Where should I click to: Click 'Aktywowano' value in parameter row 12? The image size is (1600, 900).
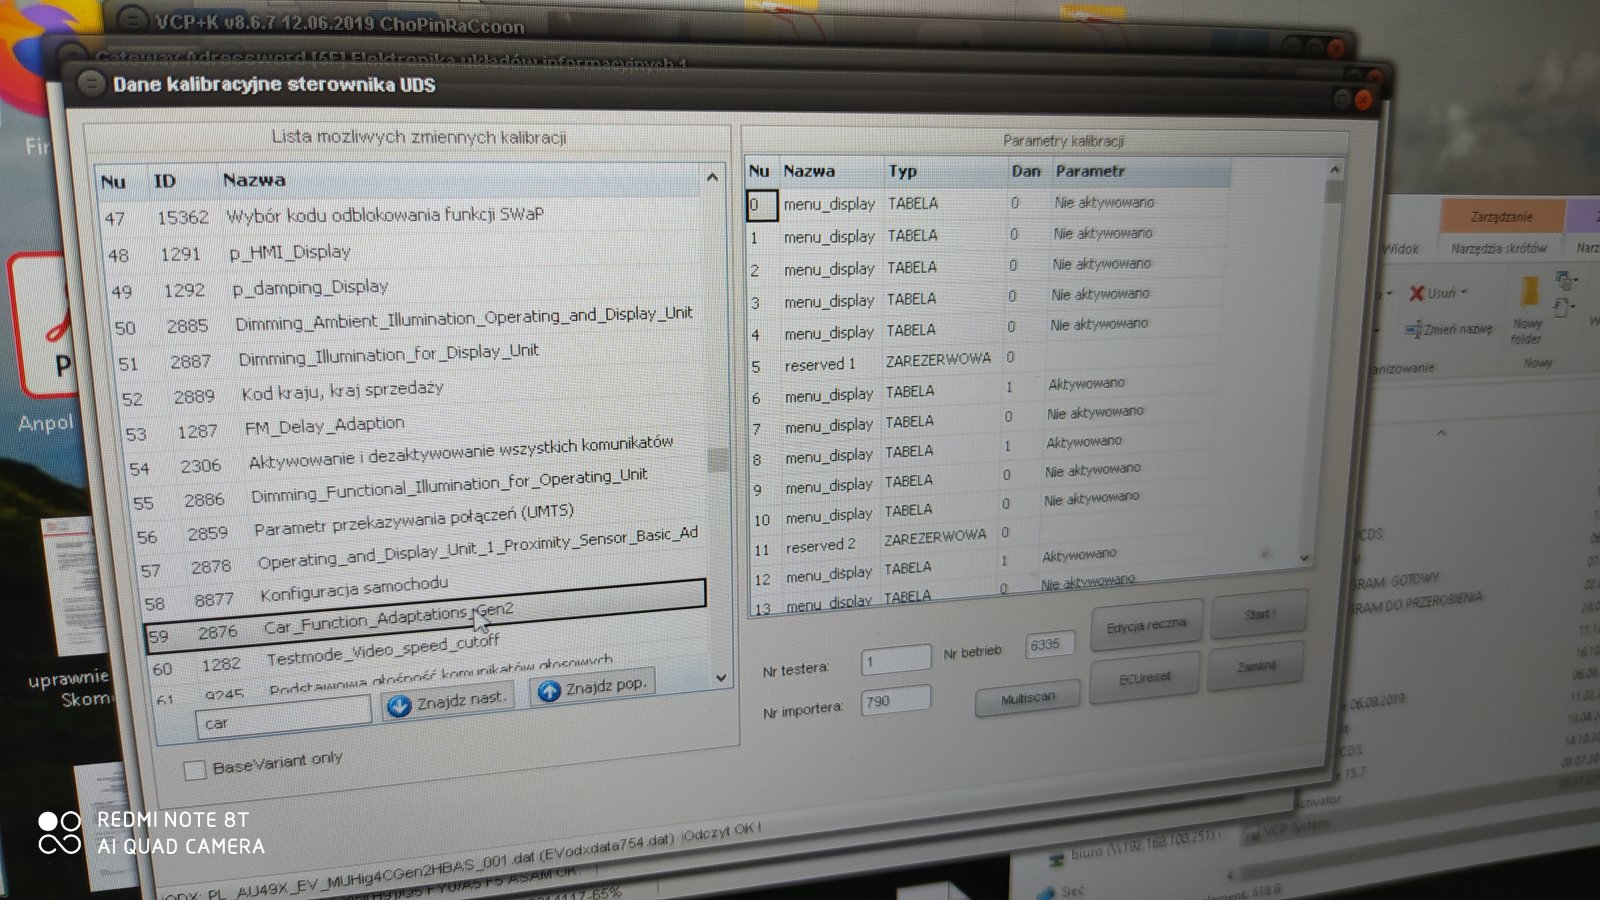click(x=1079, y=554)
